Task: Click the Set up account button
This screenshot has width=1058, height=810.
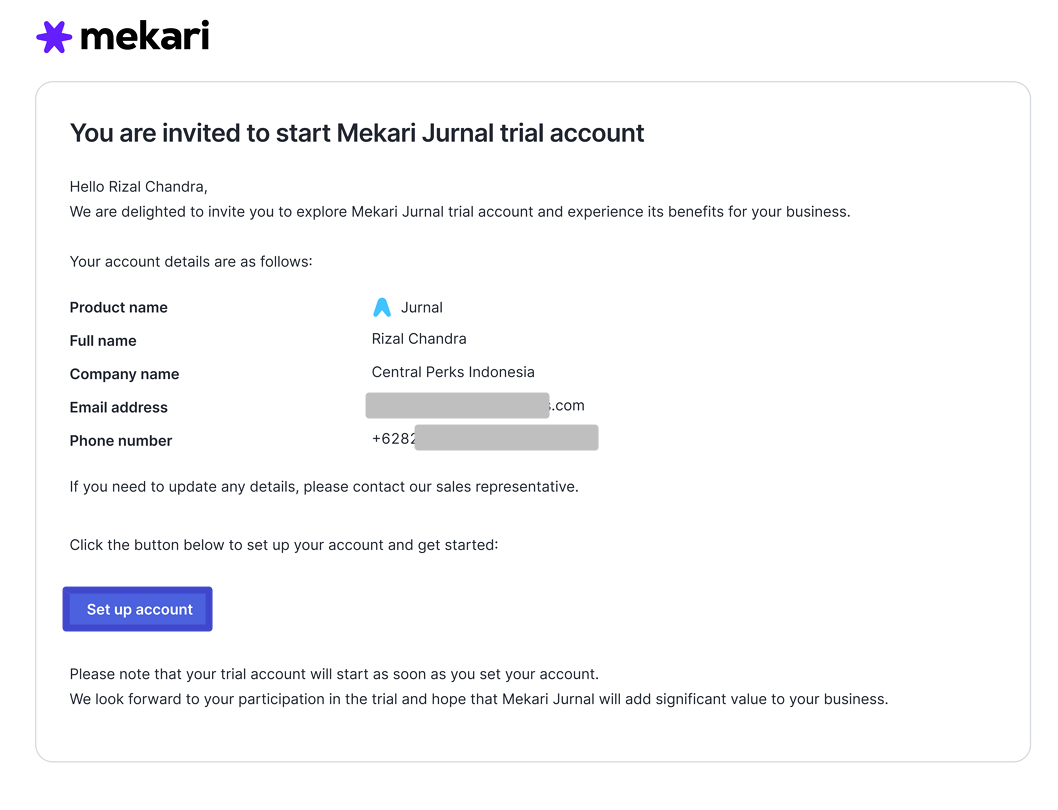Action: tap(138, 609)
